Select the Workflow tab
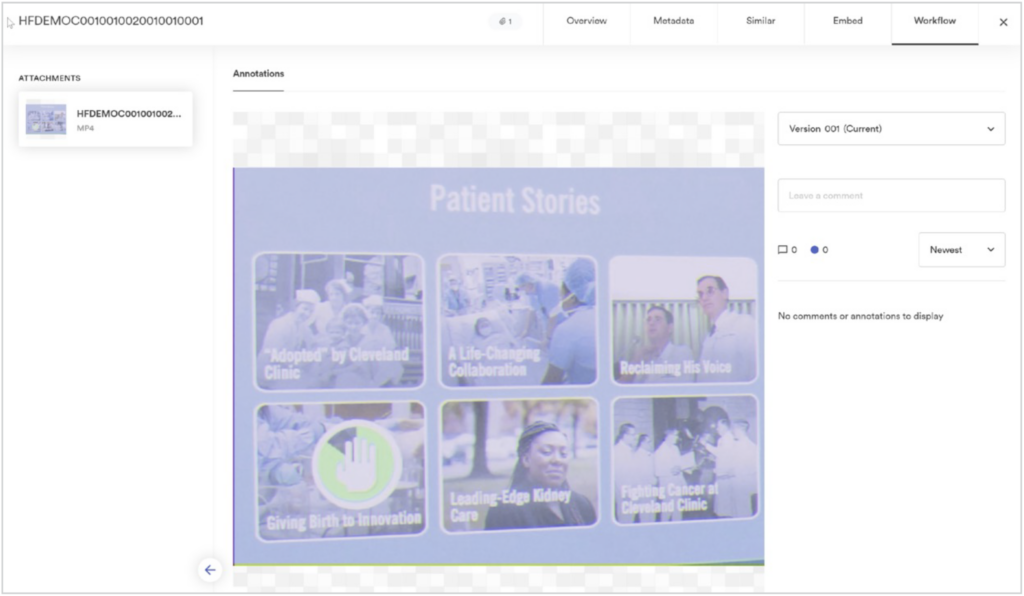1024x596 pixels. (x=935, y=22)
